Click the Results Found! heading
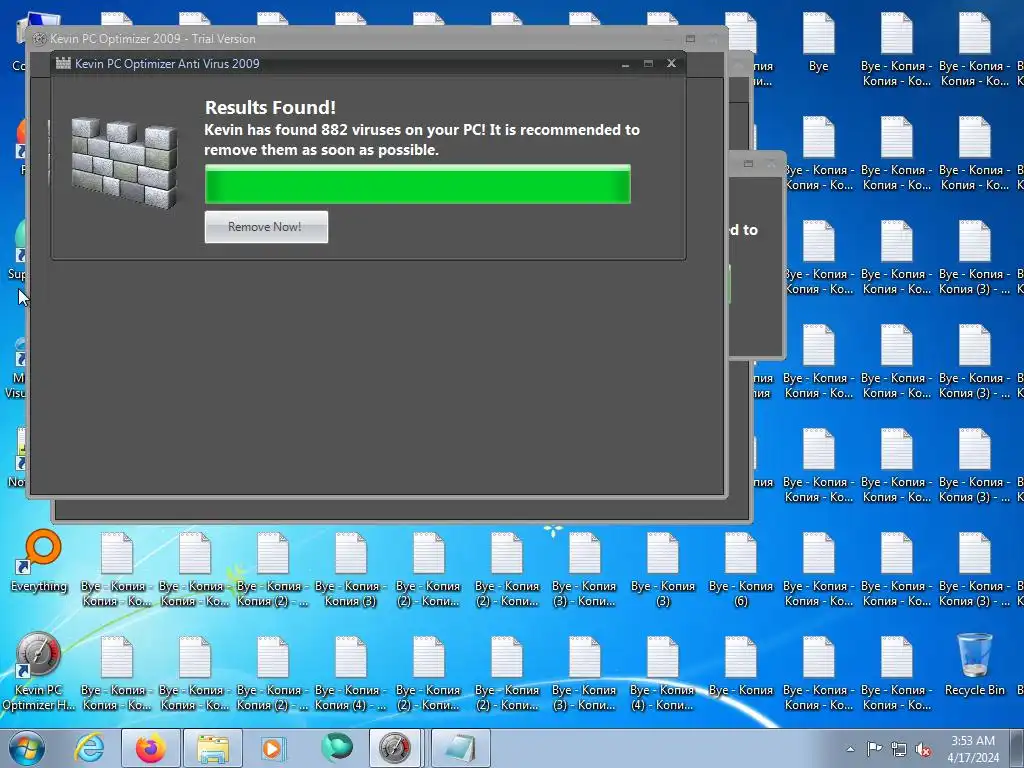This screenshot has width=1024, height=768. click(x=270, y=107)
